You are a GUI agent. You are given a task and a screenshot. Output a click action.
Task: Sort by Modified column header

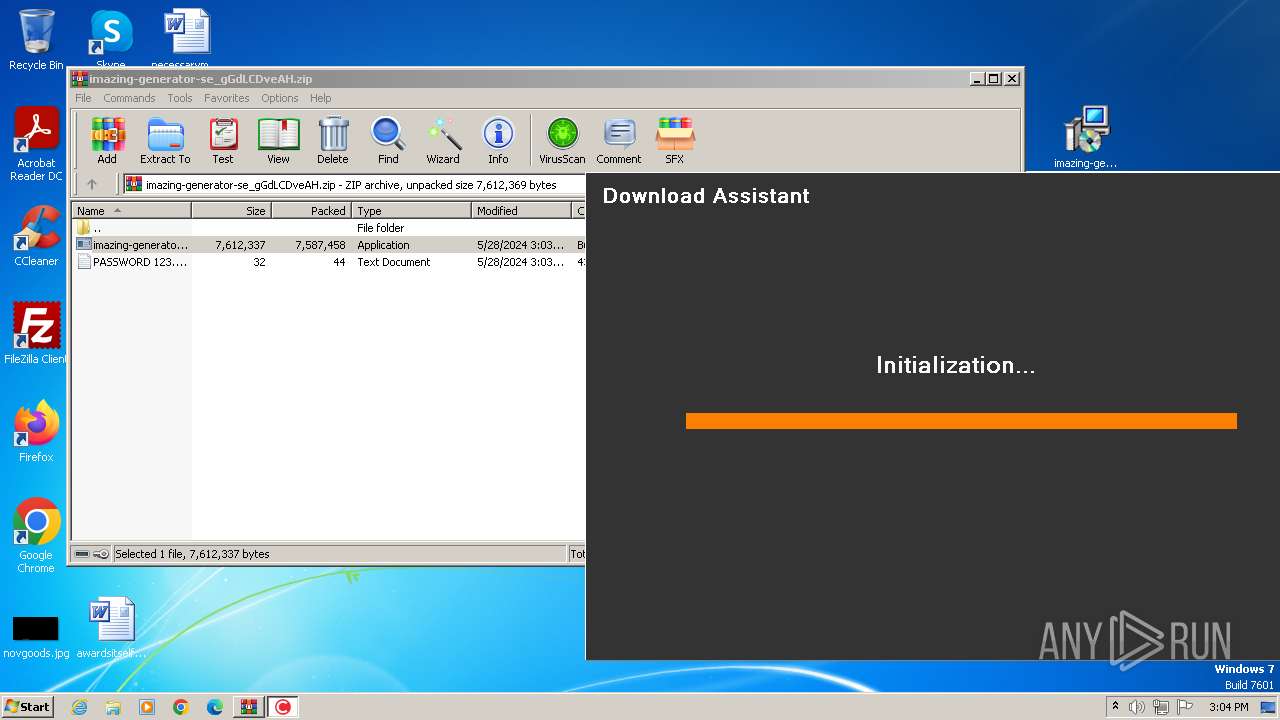[522, 211]
